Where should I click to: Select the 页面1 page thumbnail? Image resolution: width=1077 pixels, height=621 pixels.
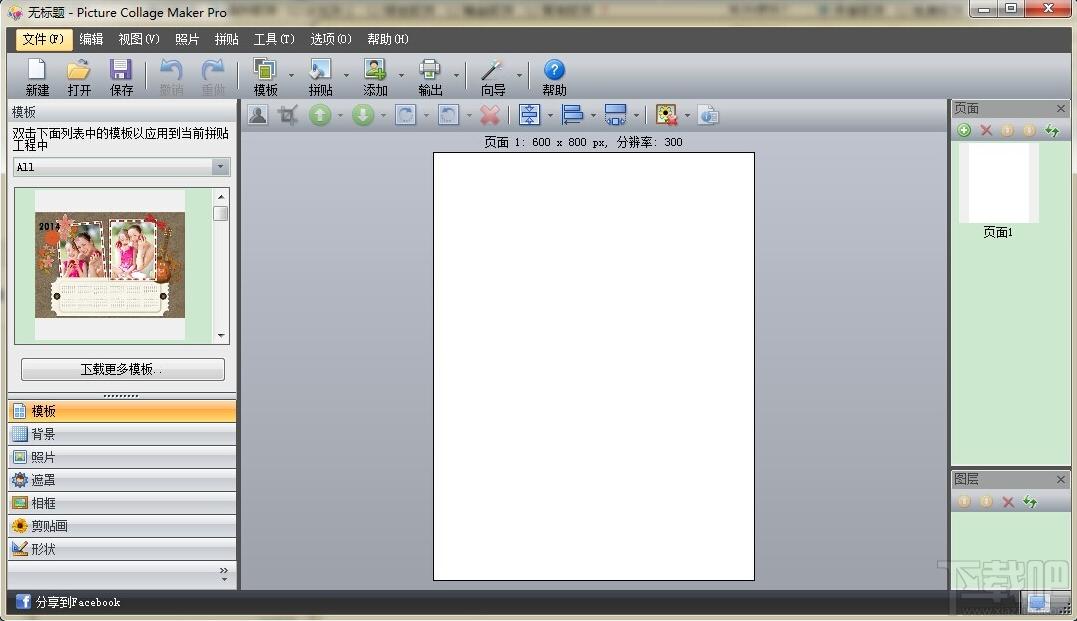pos(998,183)
